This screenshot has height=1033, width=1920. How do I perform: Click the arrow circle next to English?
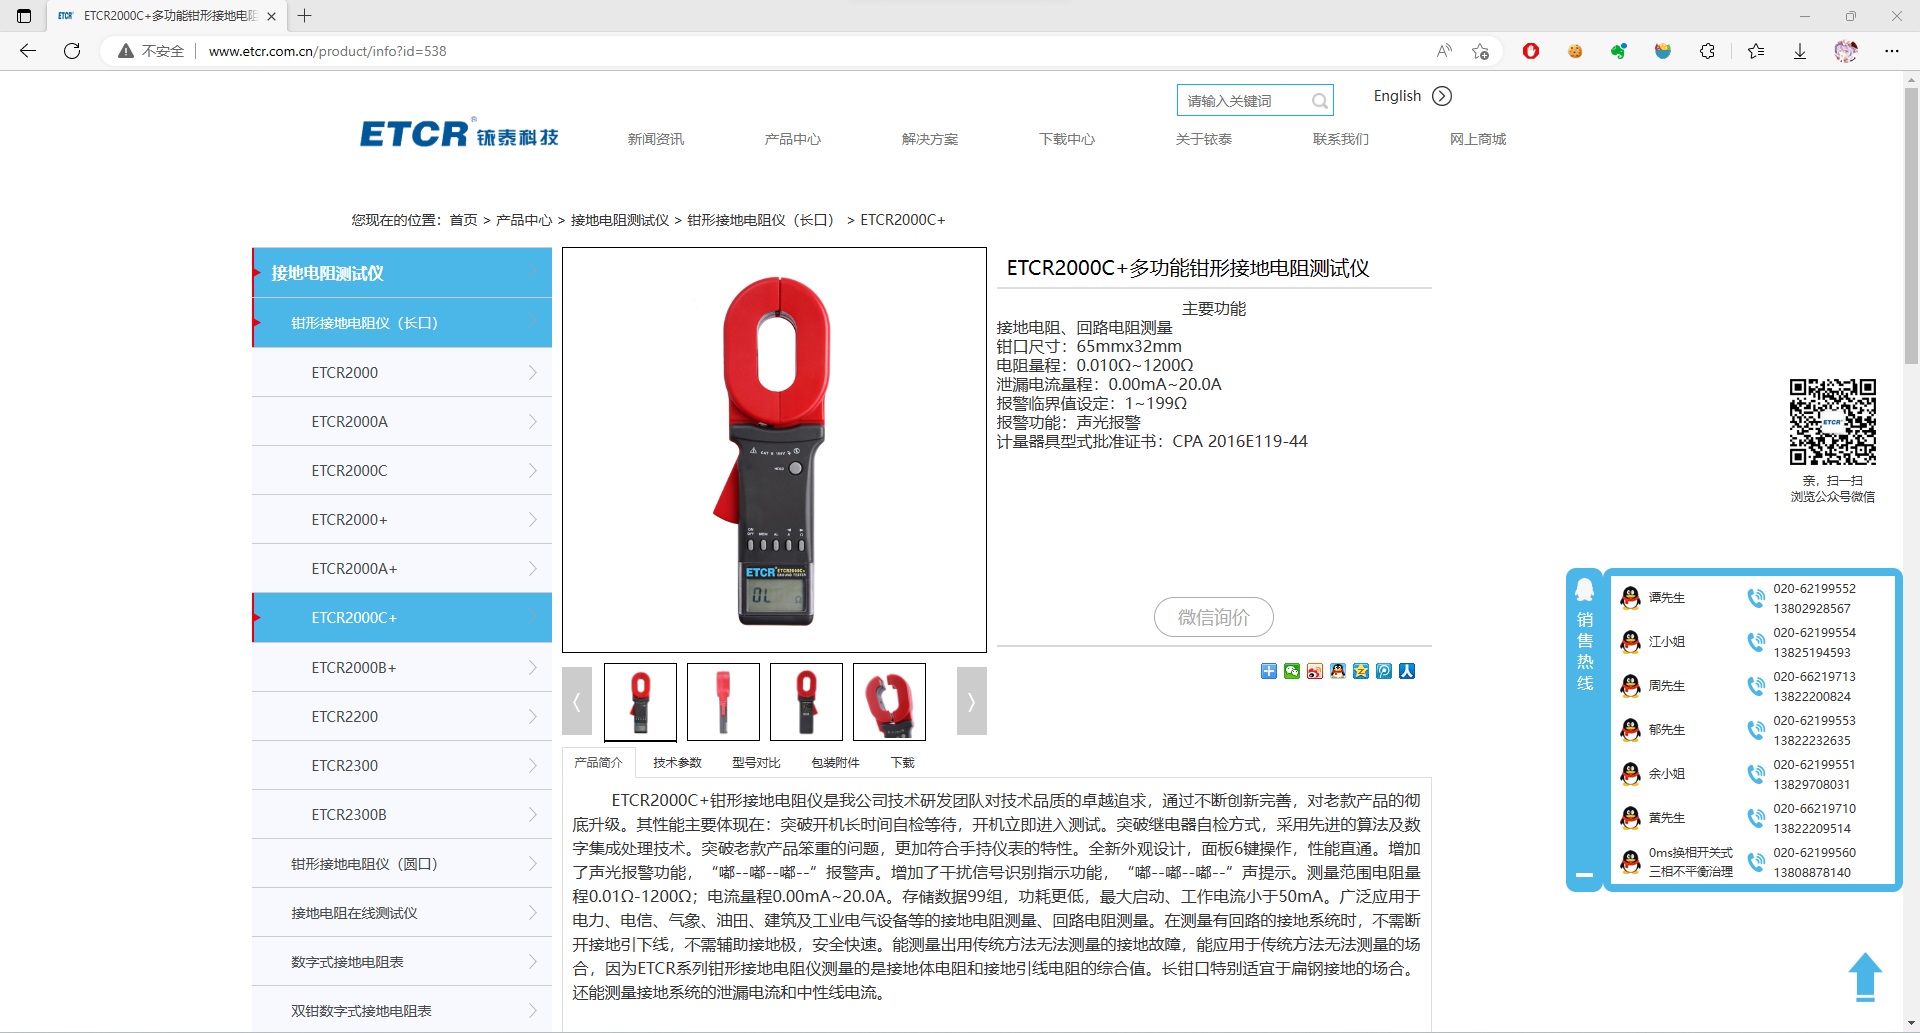pos(1442,96)
